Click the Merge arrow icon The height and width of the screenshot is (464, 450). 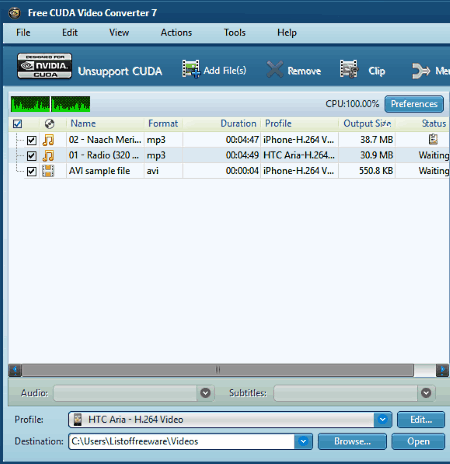click(420, 71)
